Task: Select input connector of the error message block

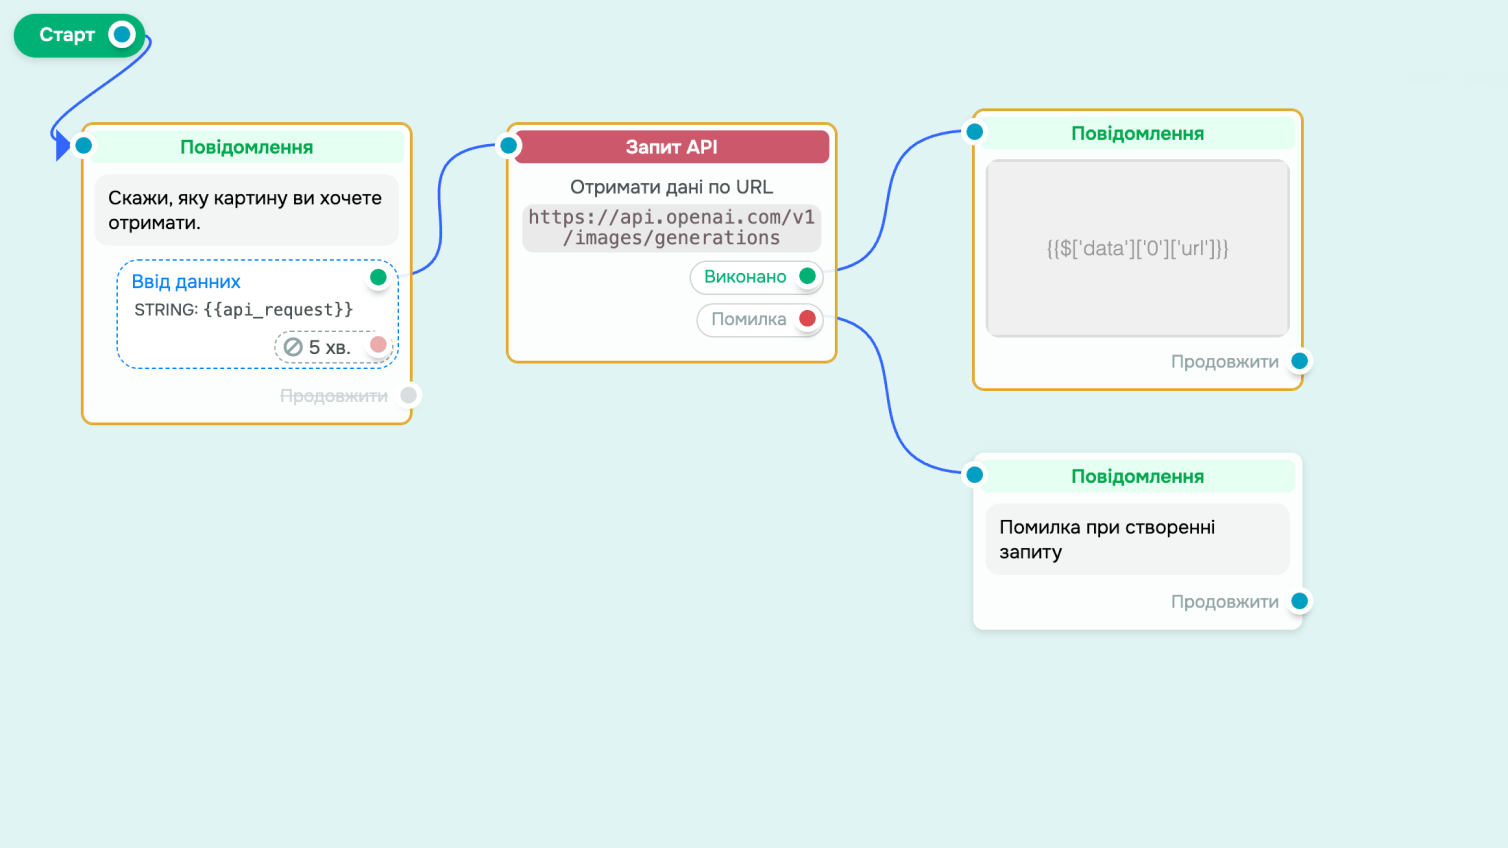Action: (x=975, y=475)
